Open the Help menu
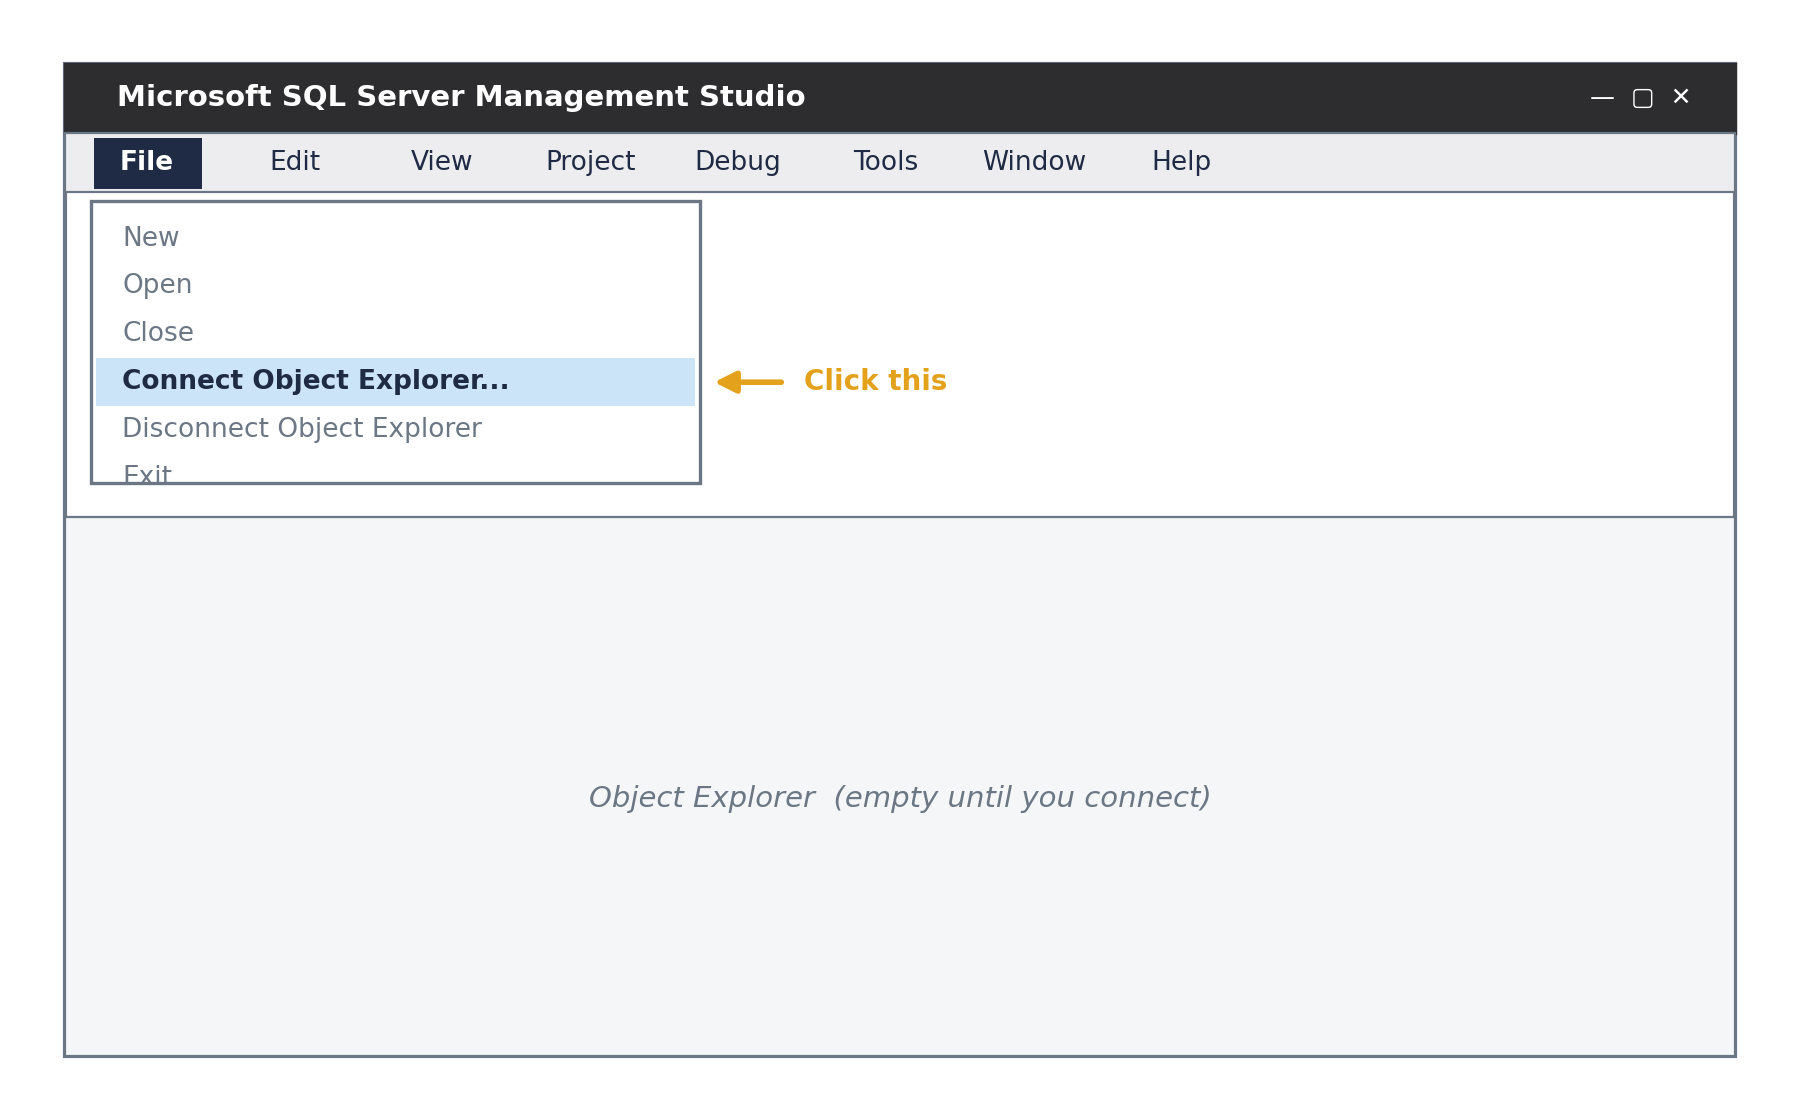 [1181, 163]
